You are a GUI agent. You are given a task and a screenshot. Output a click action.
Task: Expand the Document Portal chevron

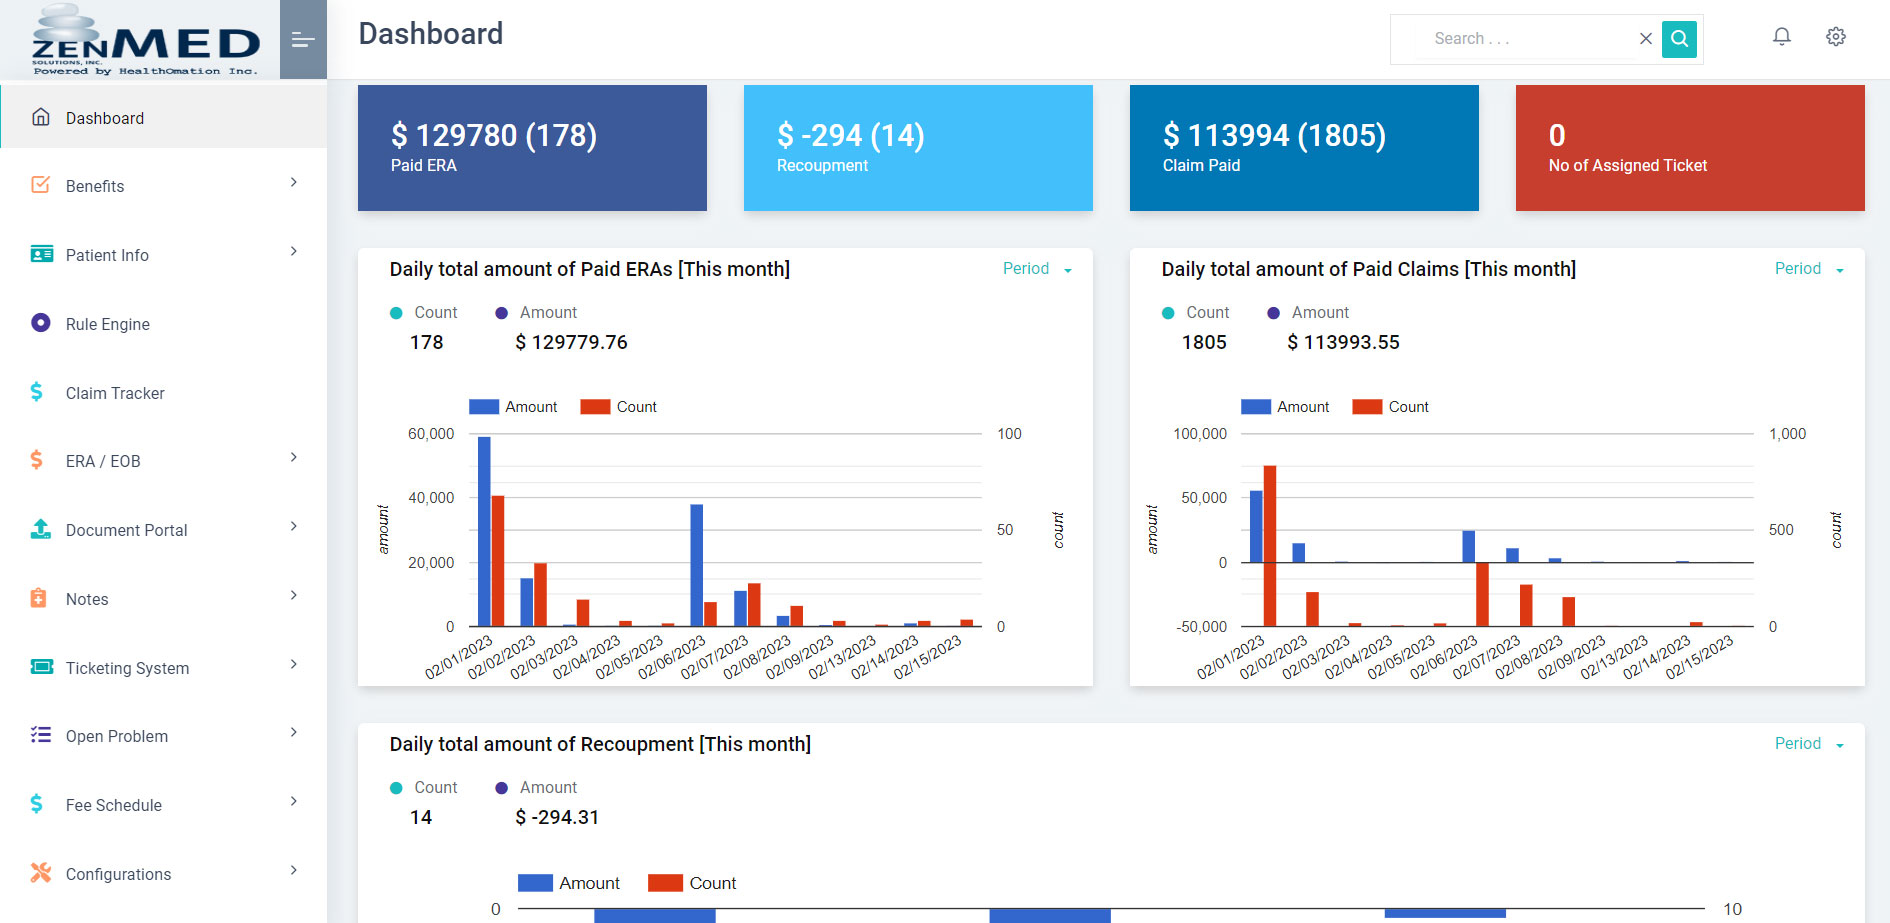pos(293,526)
